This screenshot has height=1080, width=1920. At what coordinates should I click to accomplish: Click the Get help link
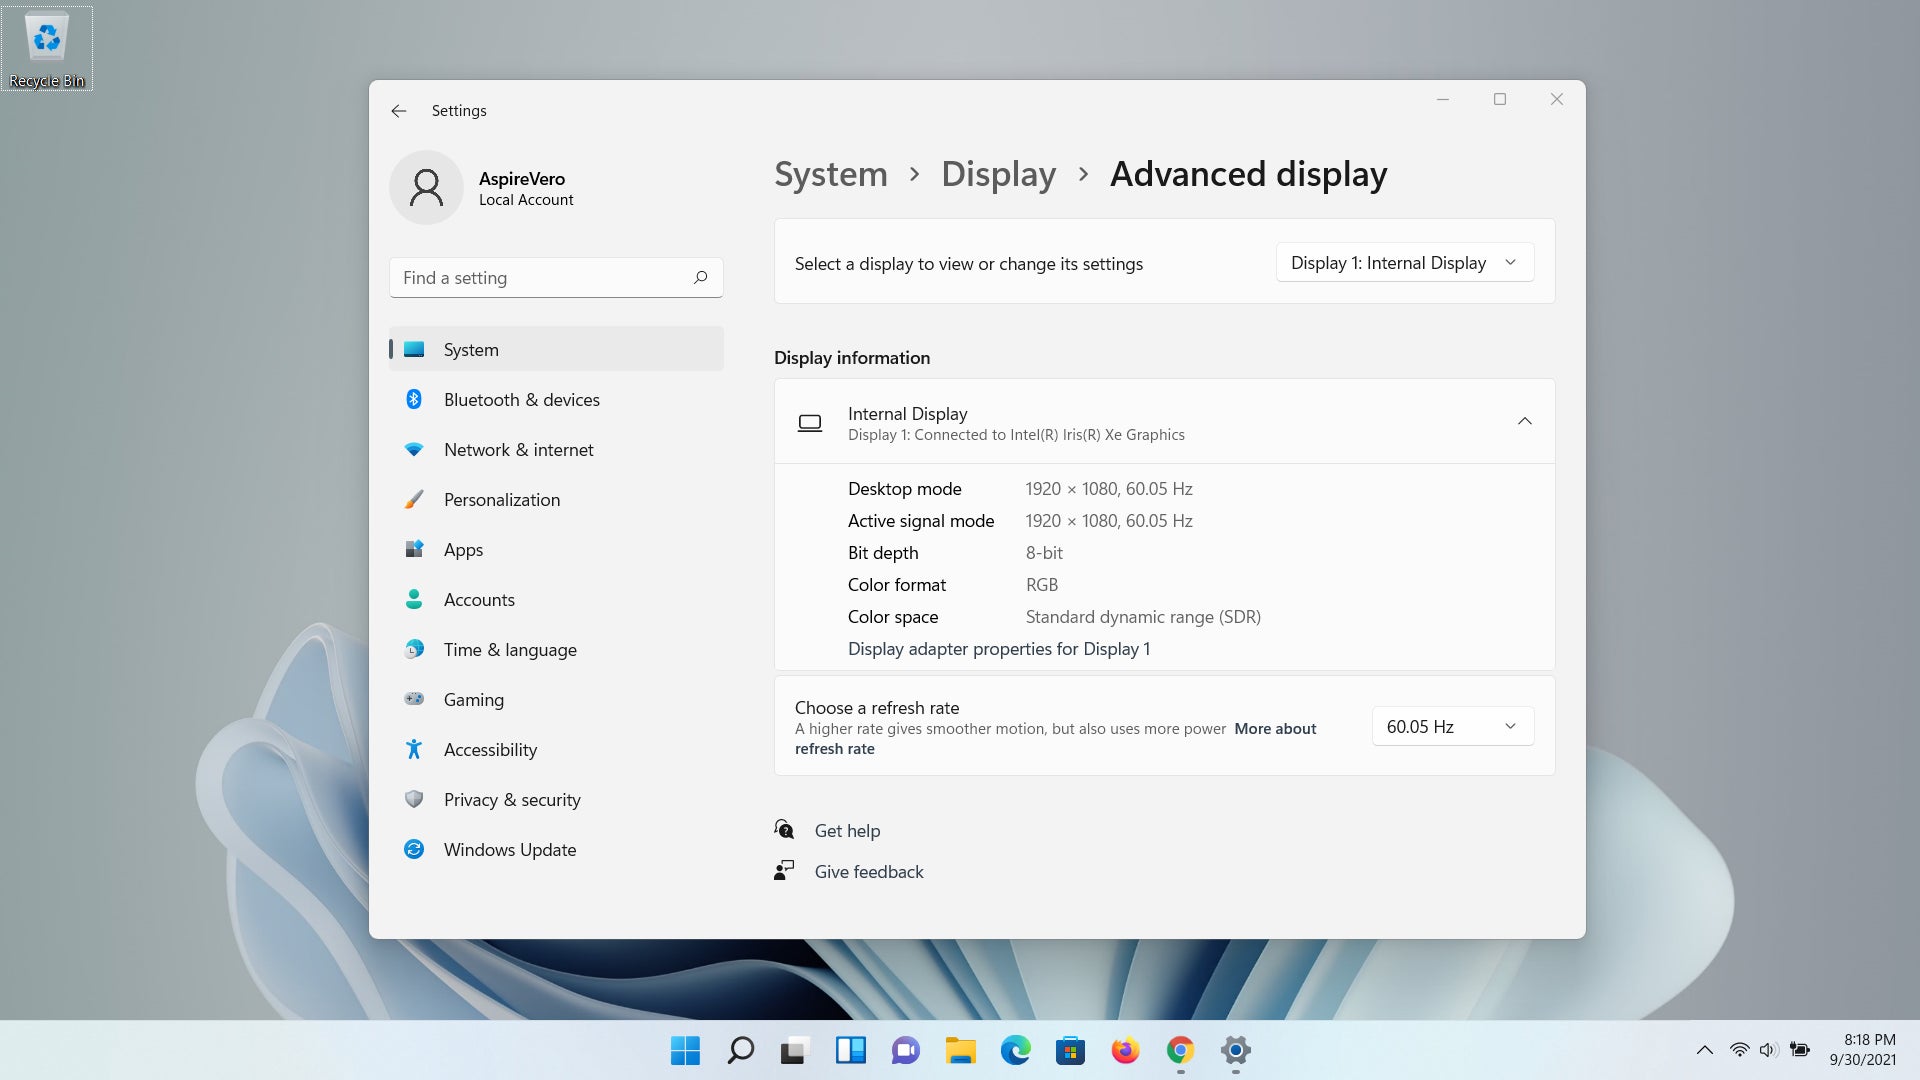pyautogui.click(x=847, y=831)
